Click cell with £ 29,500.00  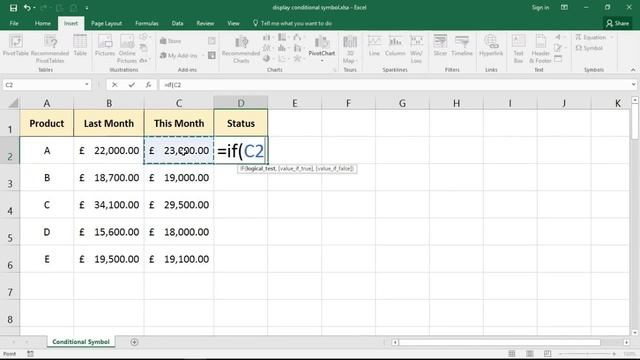click(179, 205)
